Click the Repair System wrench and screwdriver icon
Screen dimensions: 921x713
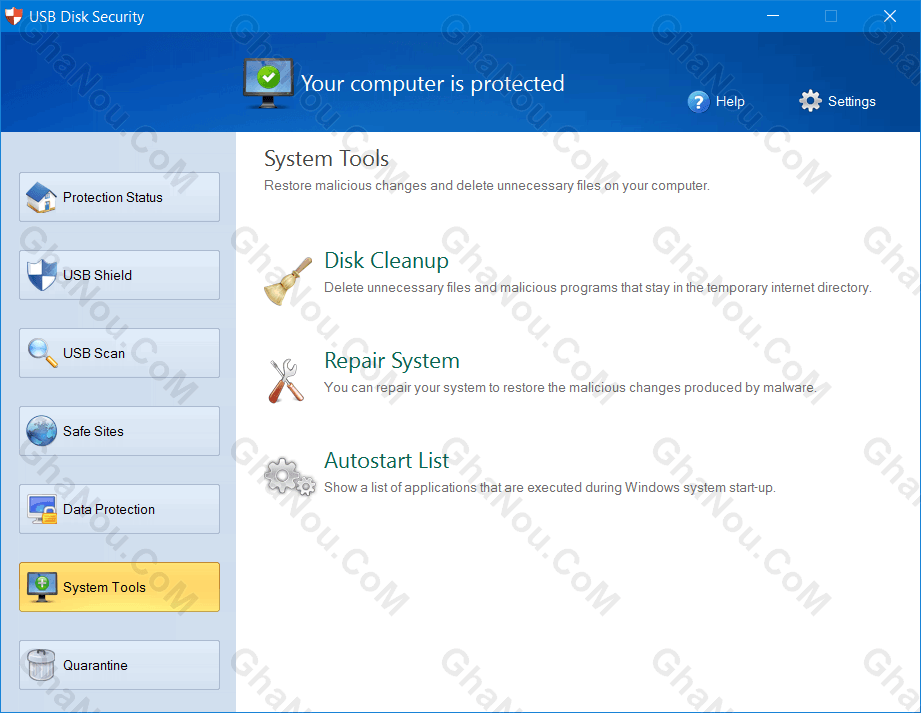(286, 381)
